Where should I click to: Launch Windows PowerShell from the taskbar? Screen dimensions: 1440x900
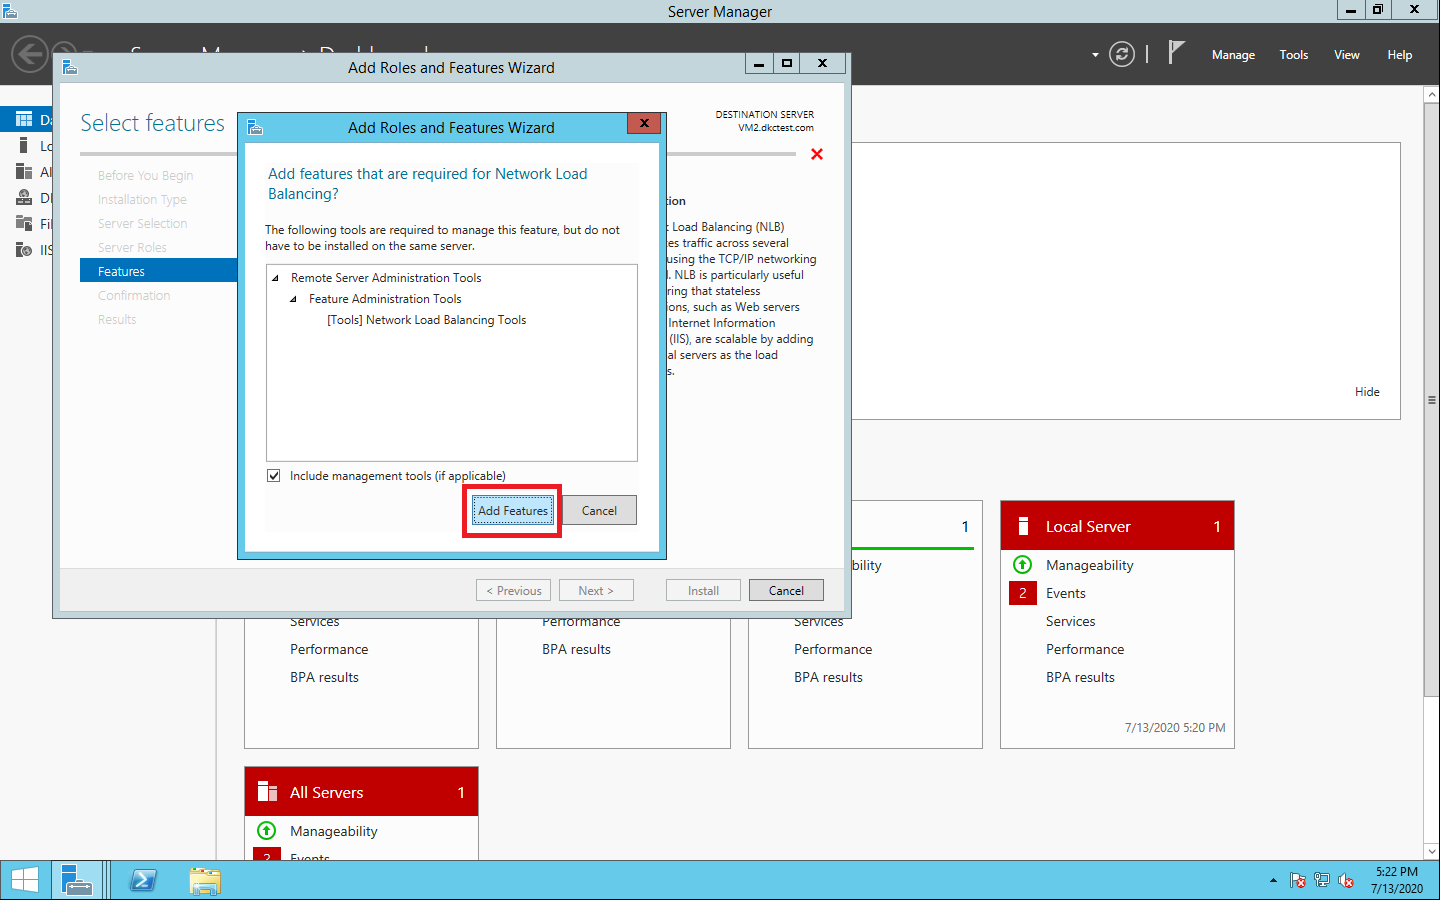pos(143,880)
